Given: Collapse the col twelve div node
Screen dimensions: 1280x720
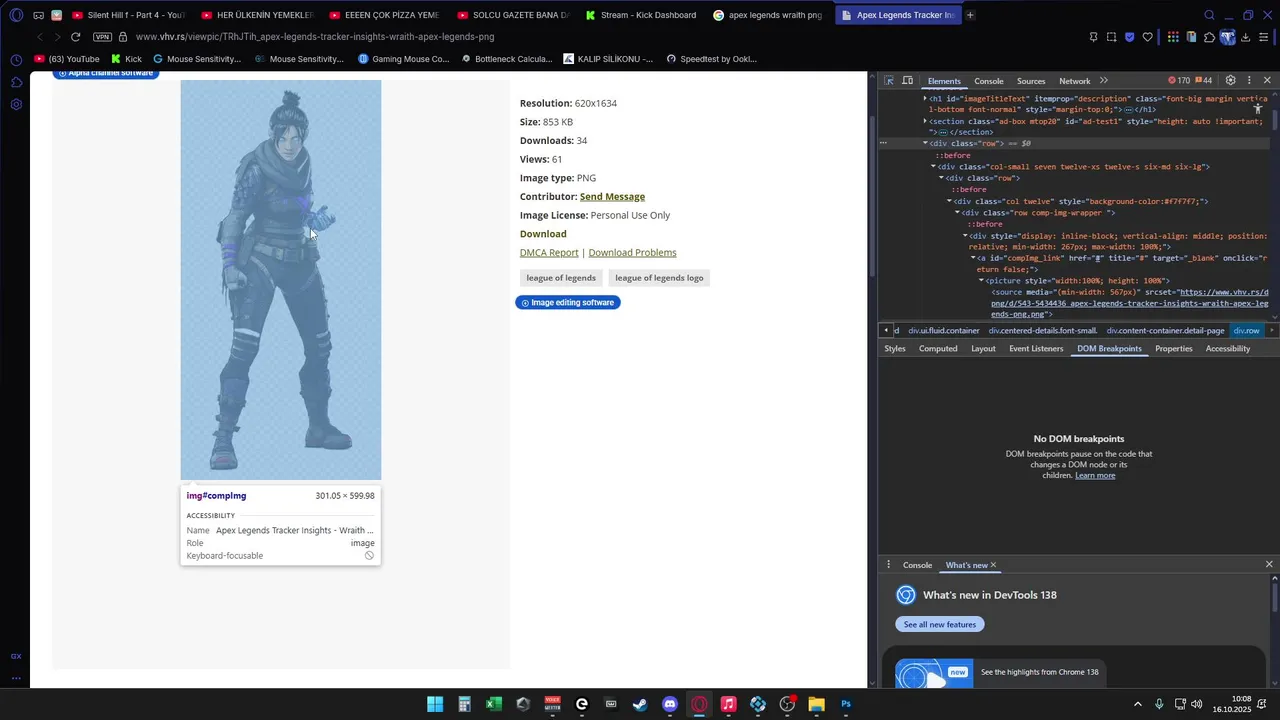Looking at the screenshot, I should pyautogui.click(x=949, y=201).
